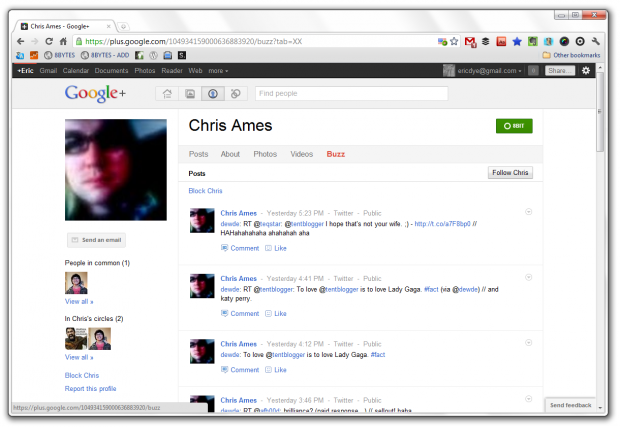Open Documents from Google bar
This screenshot has width=620, height=427.
pyautogui.click(x=112, y=71)
